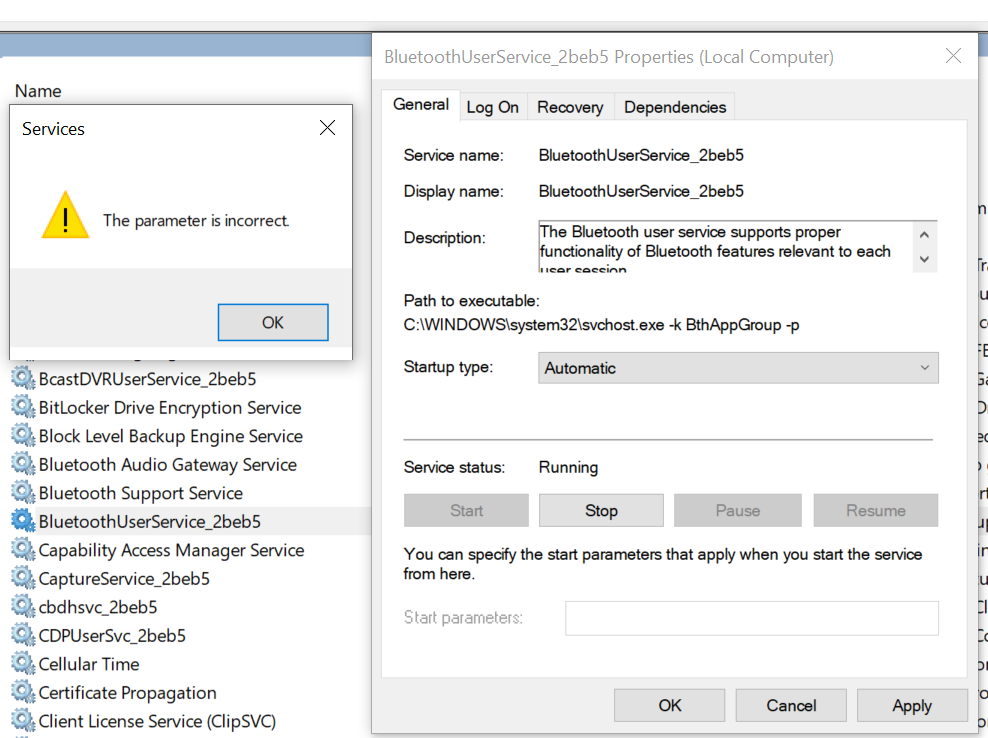Cancel the Properties dialog

[791, 705]
